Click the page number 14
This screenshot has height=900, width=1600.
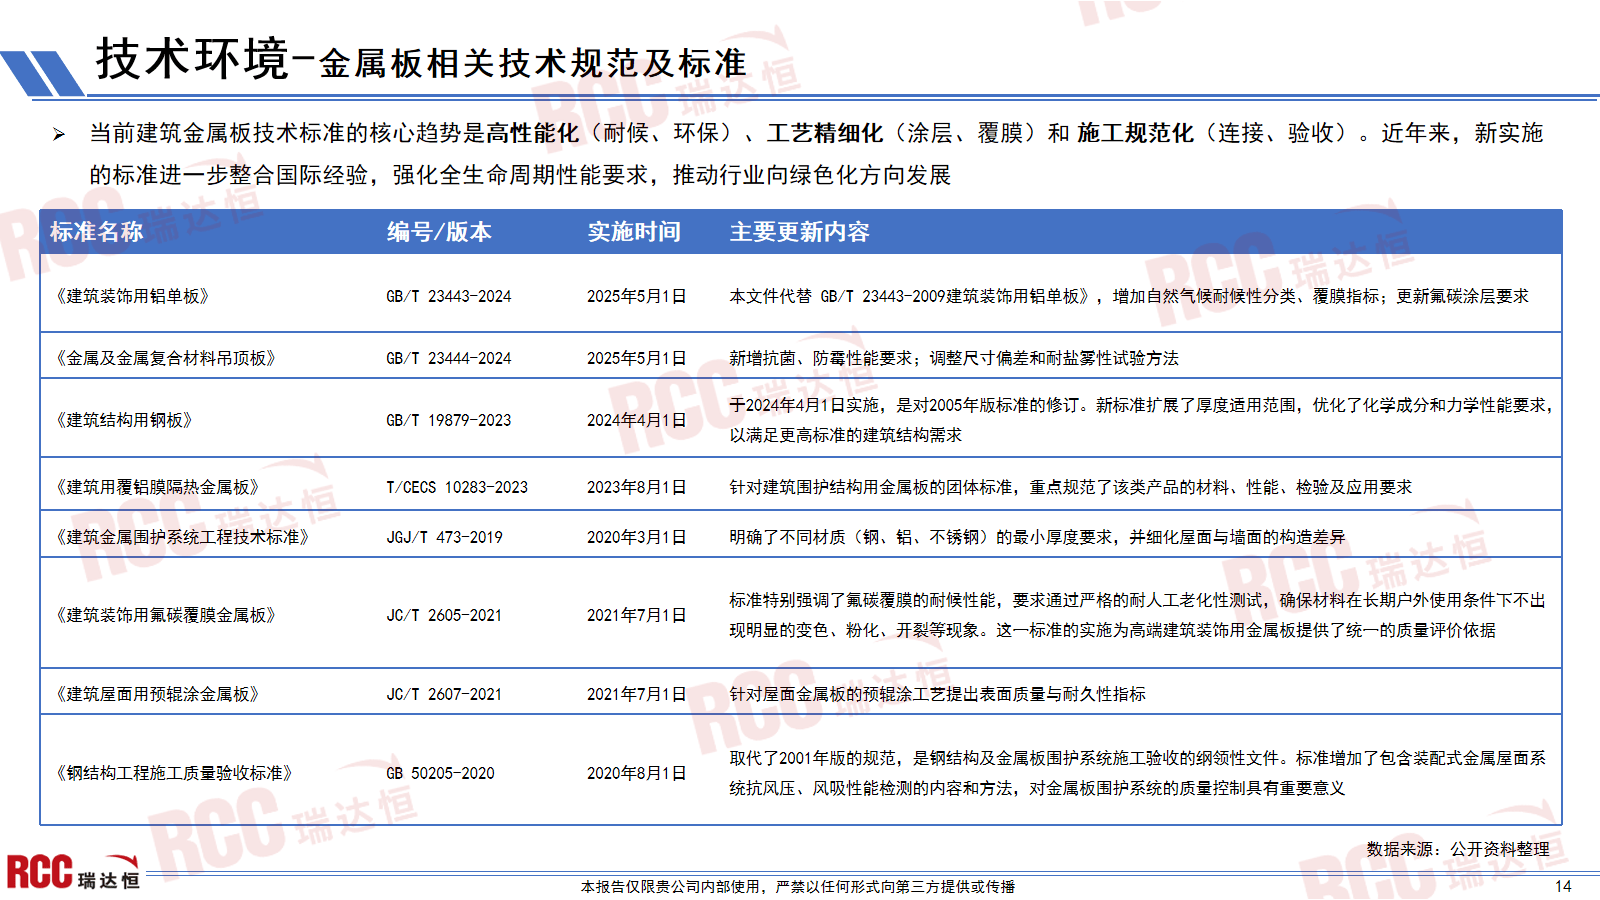1563,886
